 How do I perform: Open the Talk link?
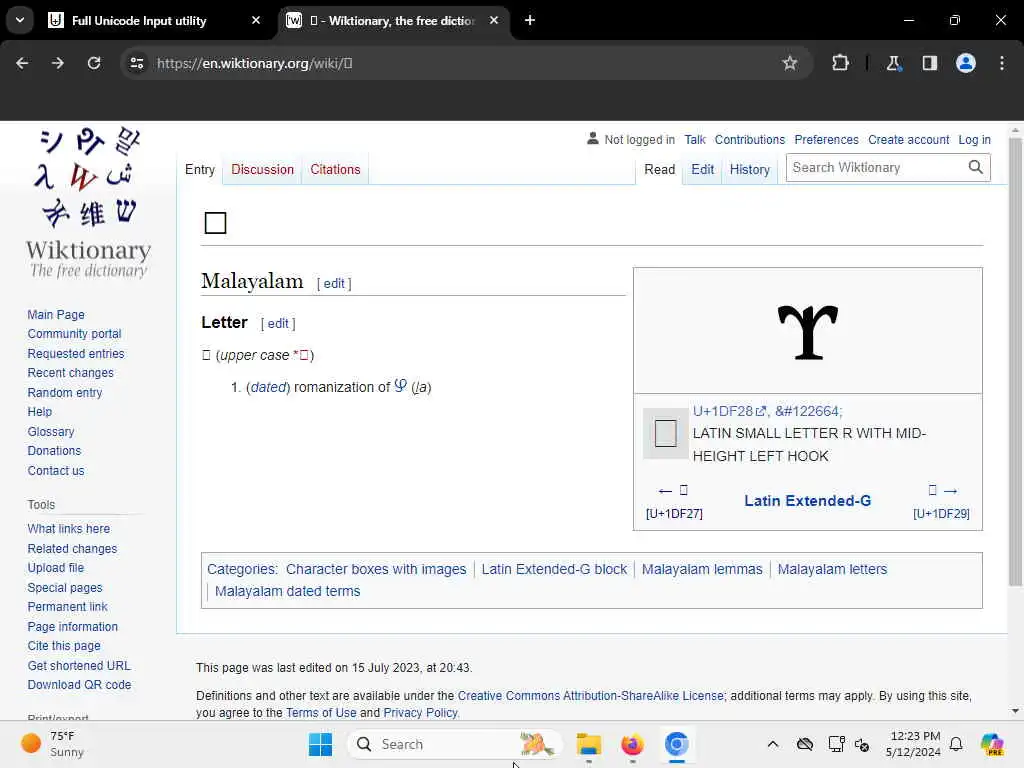tap(695, 140)
